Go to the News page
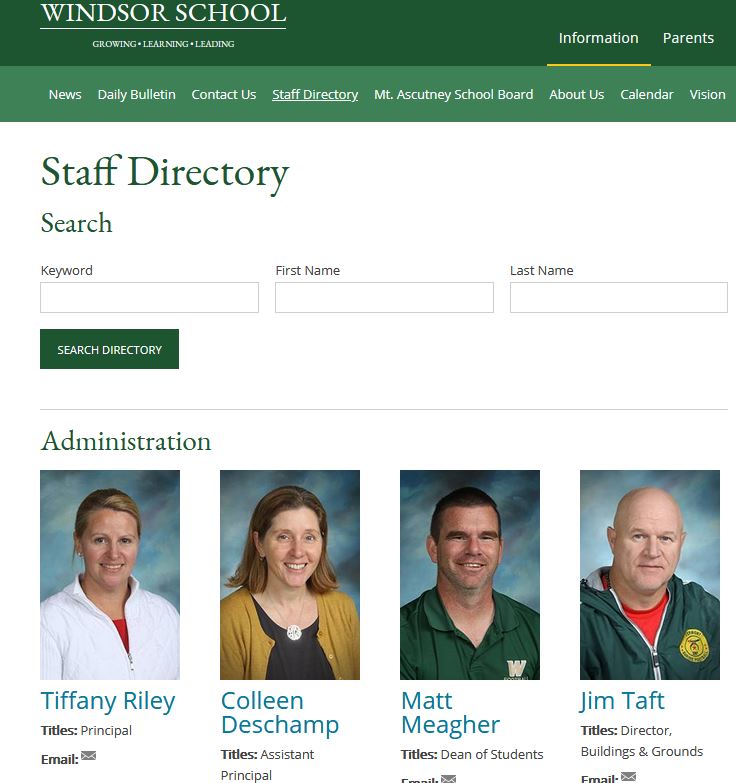The height and width of the screenshot is (783, 736). tap(65, 94)
